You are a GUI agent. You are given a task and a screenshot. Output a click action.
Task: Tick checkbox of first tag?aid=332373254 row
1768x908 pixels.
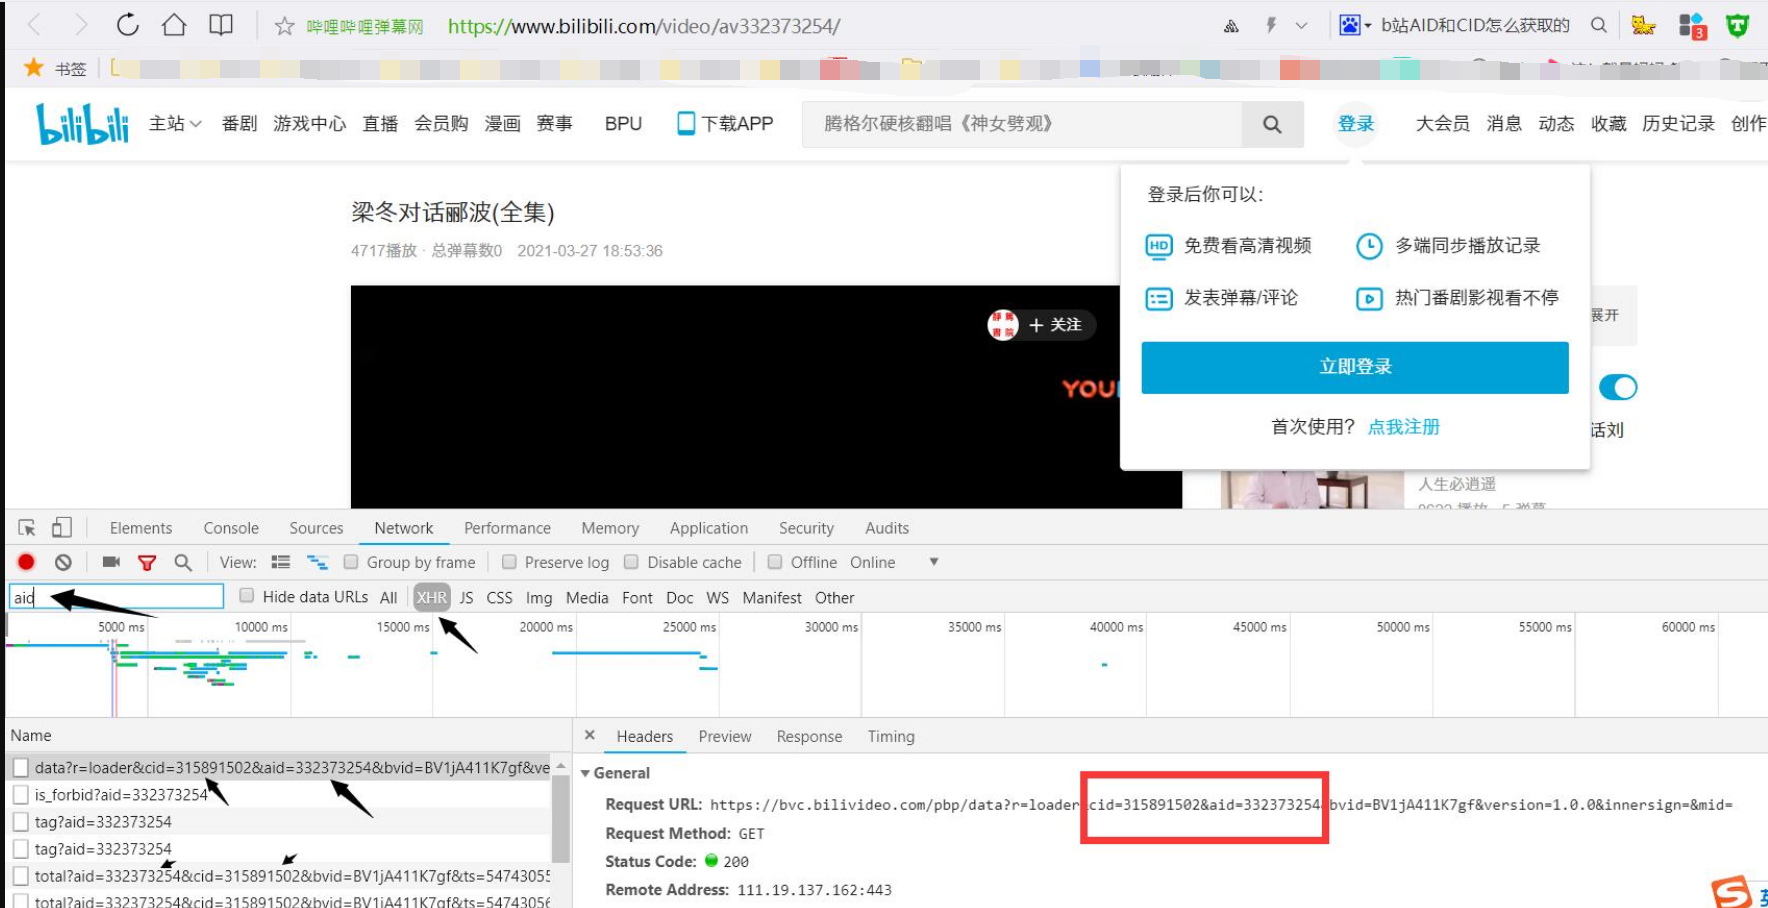(20, 822)
